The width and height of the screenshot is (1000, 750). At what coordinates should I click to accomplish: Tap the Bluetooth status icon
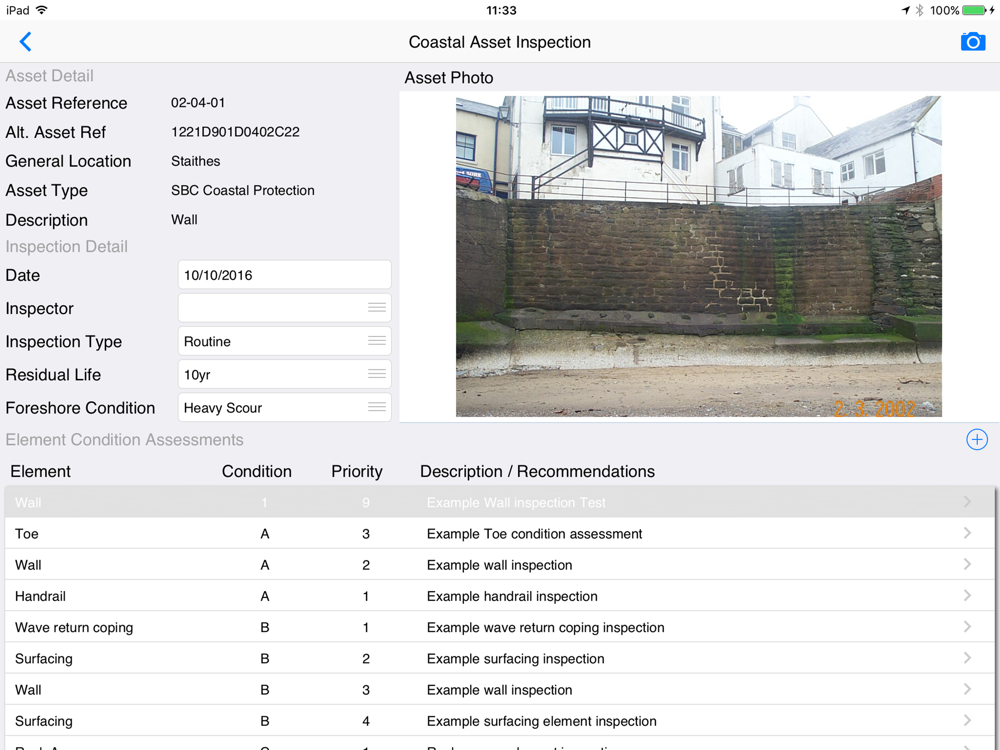tap(919, 10)
